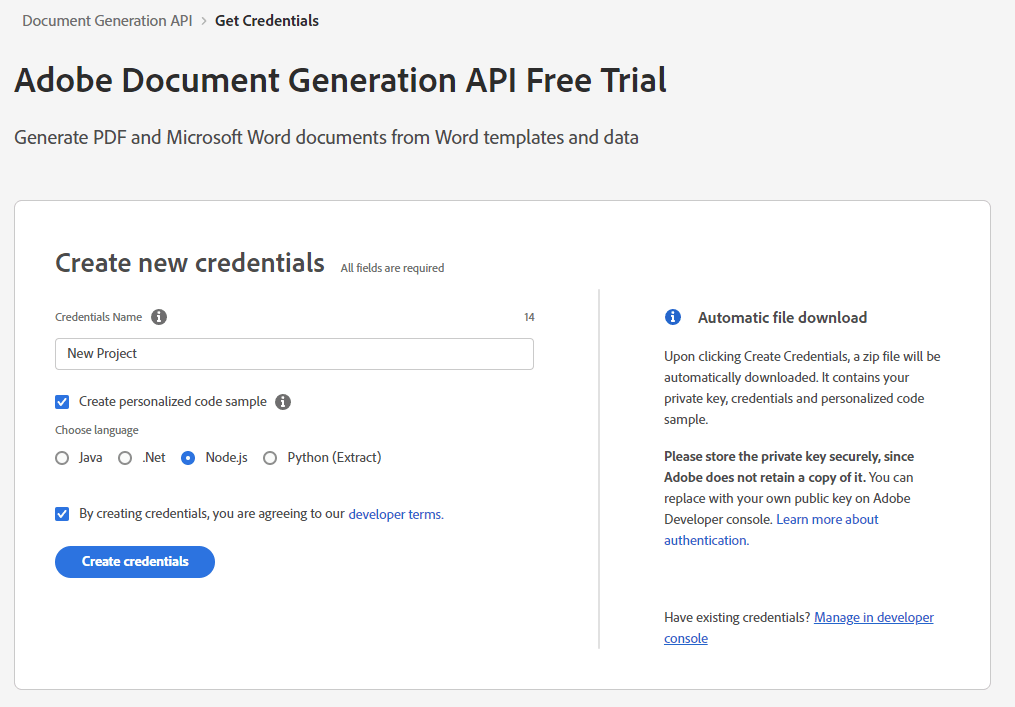
Task: Pick the Python (Extract) radio option
Action: [x=270, y=458]
